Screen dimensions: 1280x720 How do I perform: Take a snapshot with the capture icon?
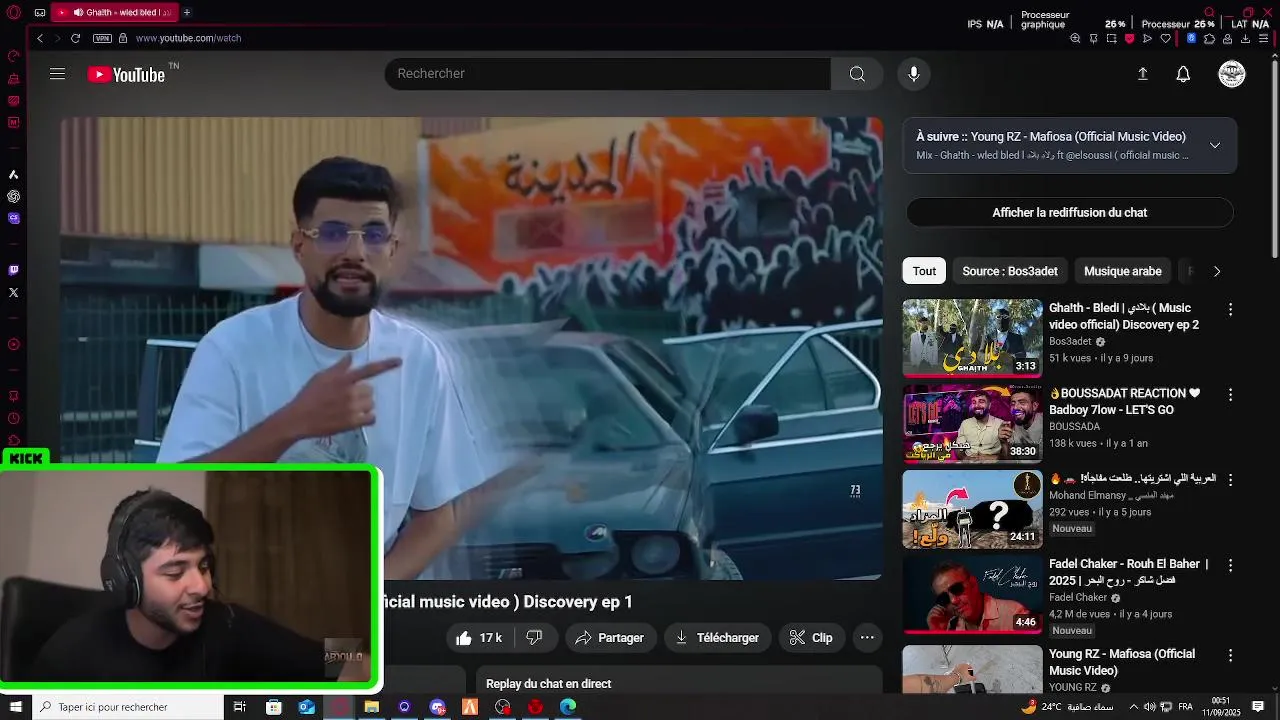pos(1111,39)
